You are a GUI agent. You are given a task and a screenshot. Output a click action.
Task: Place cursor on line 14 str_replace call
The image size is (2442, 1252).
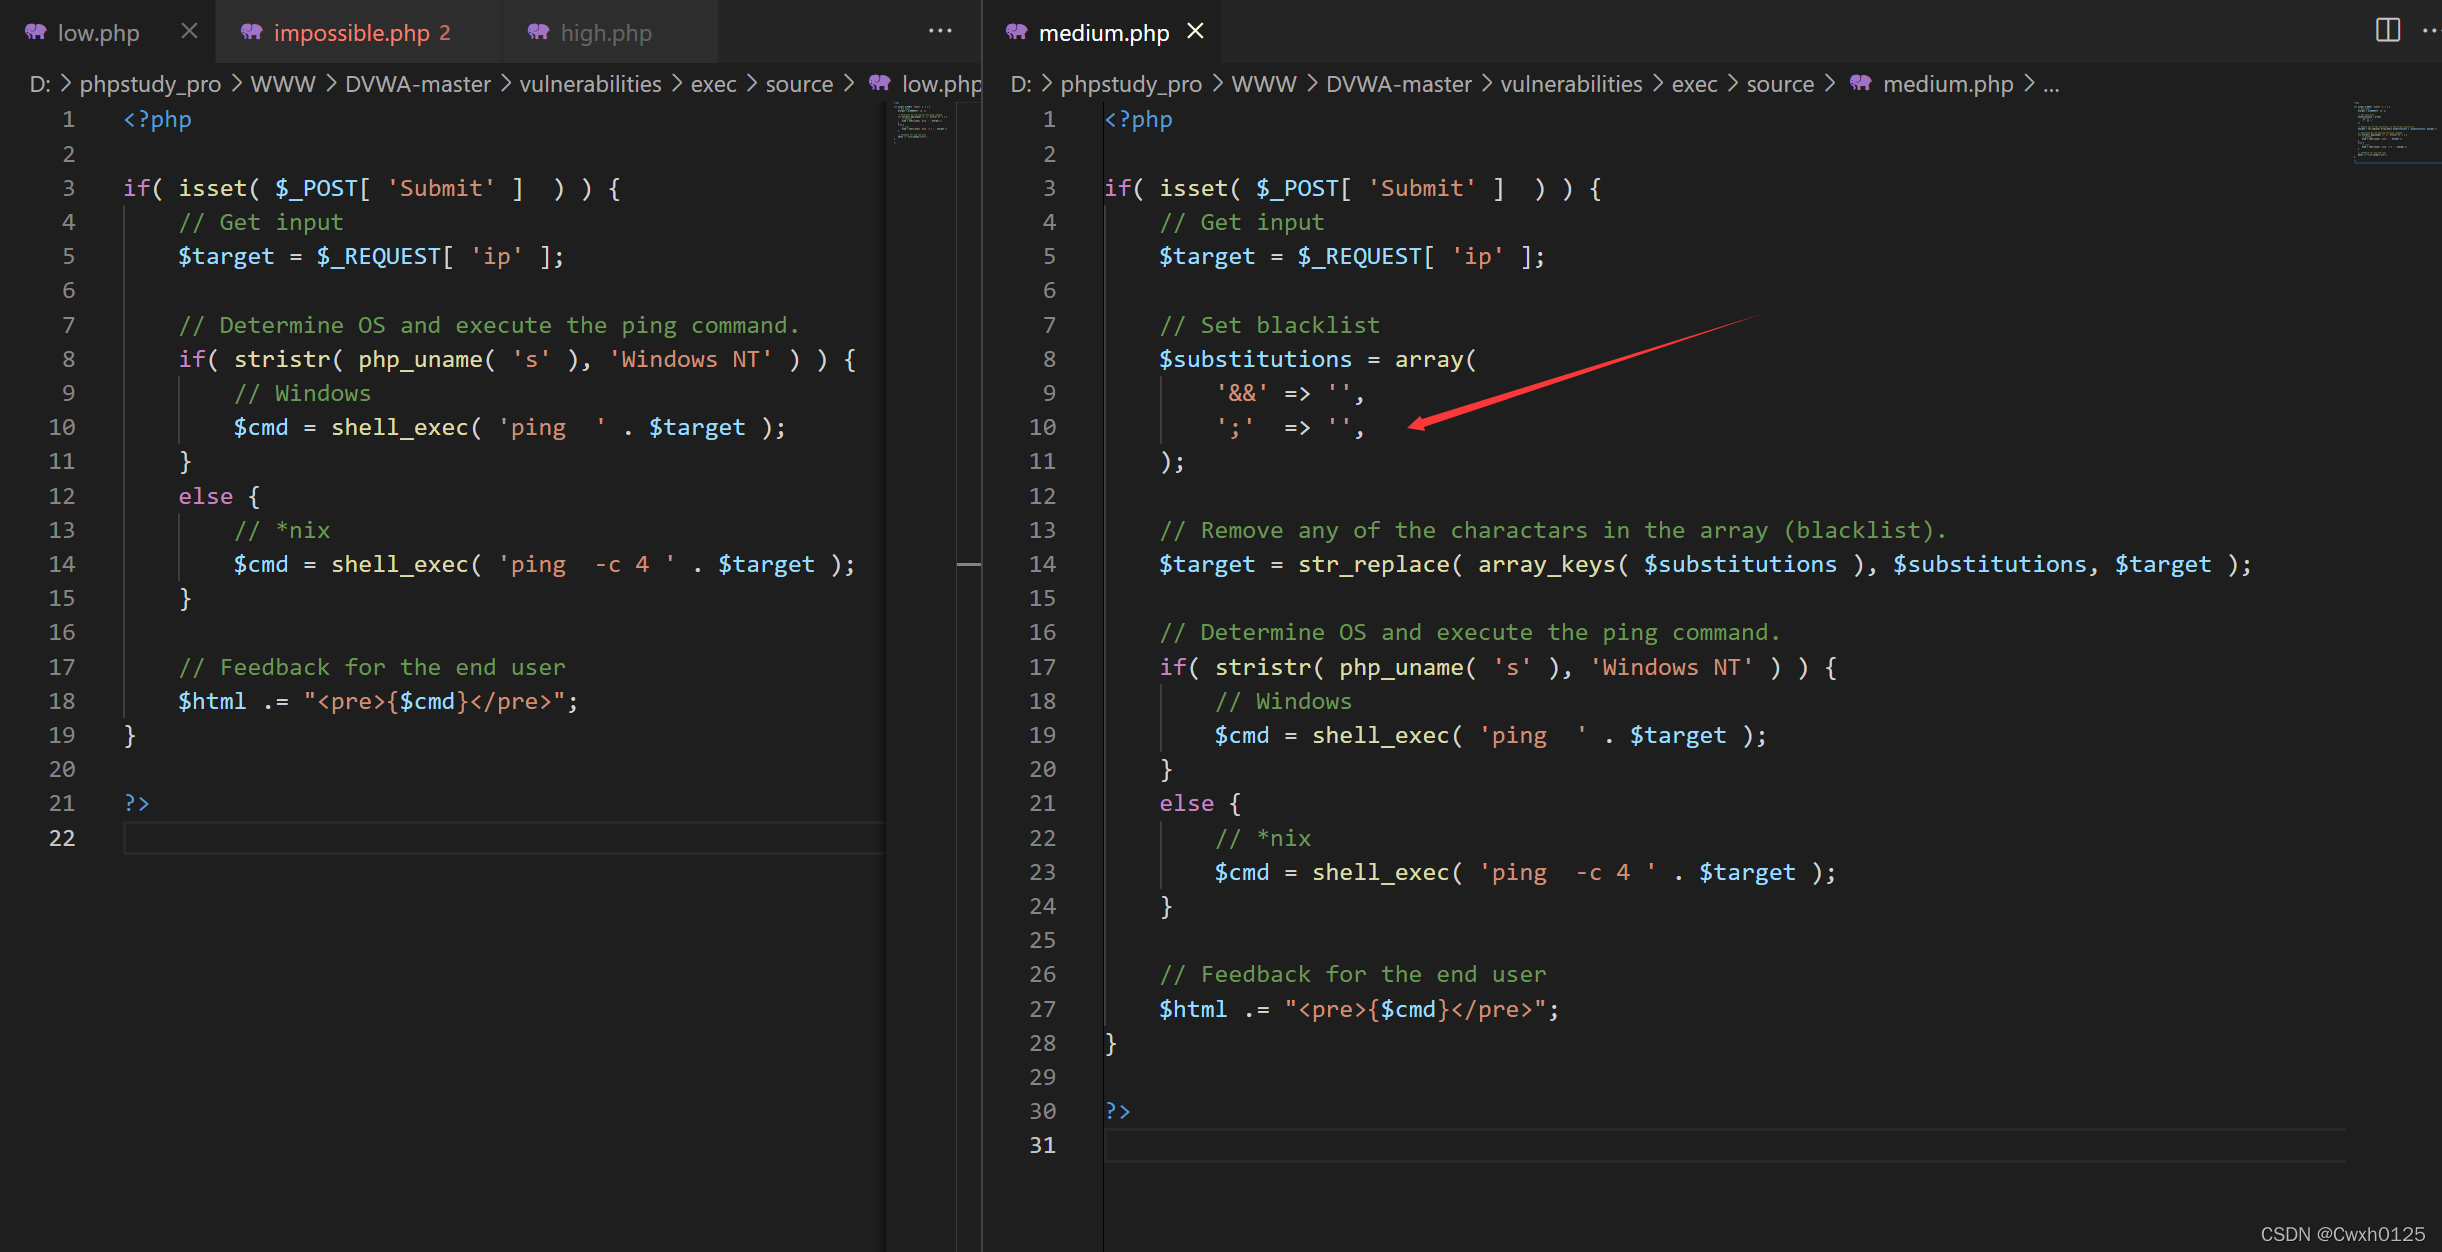pos(1373,565)
